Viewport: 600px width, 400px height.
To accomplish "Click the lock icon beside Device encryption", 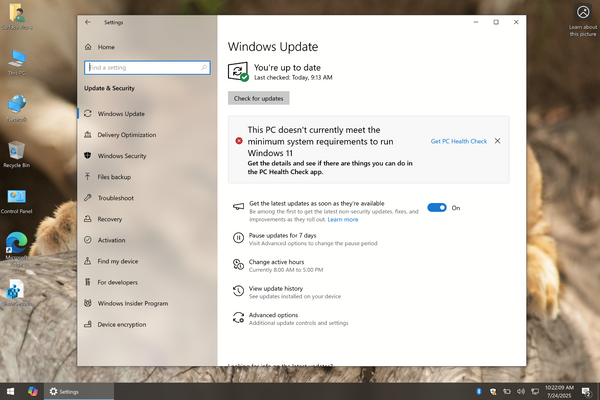I will point(88,324).
